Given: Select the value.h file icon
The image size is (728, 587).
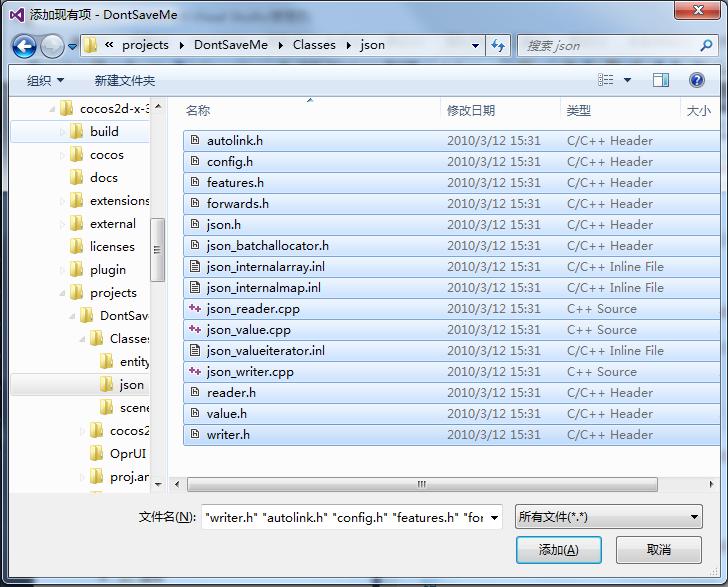Looking at the screenshot, I should pyautogui.click(x=195, y=413).
